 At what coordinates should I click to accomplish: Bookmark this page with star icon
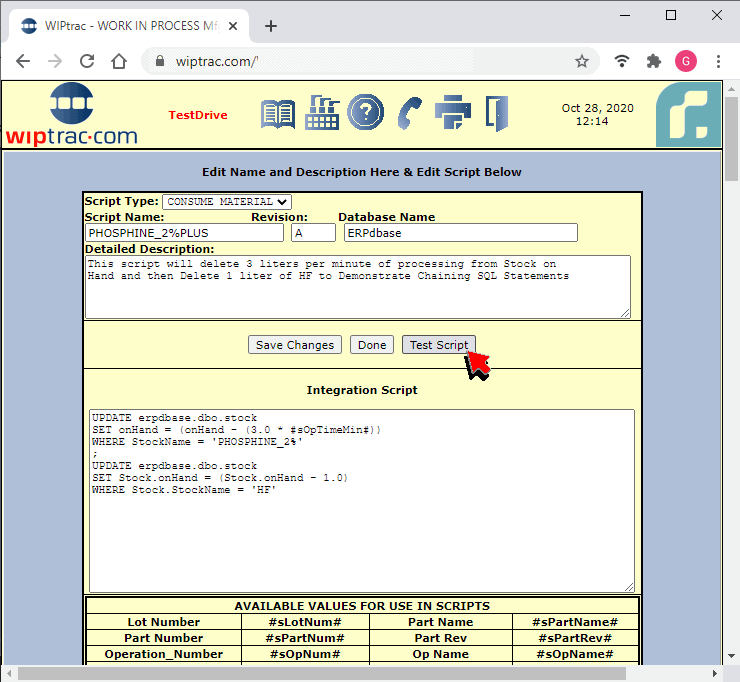click(582, 61)
